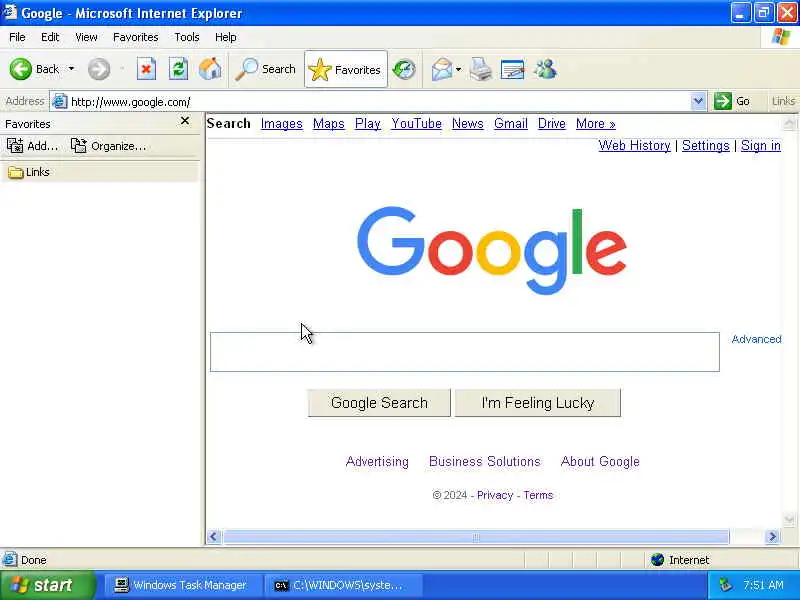Click the Google Search button
The width and height of the screenshot is (800, 600).
click(x=379, y=403)
